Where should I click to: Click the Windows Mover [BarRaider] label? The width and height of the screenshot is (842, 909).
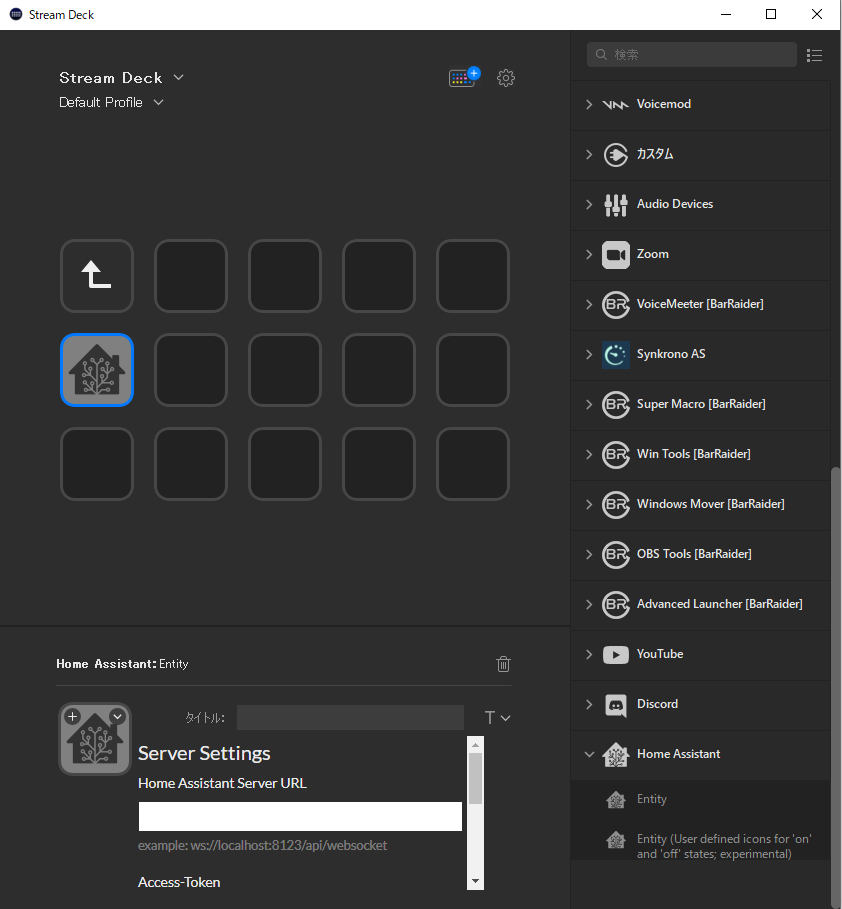pos(710,504)
